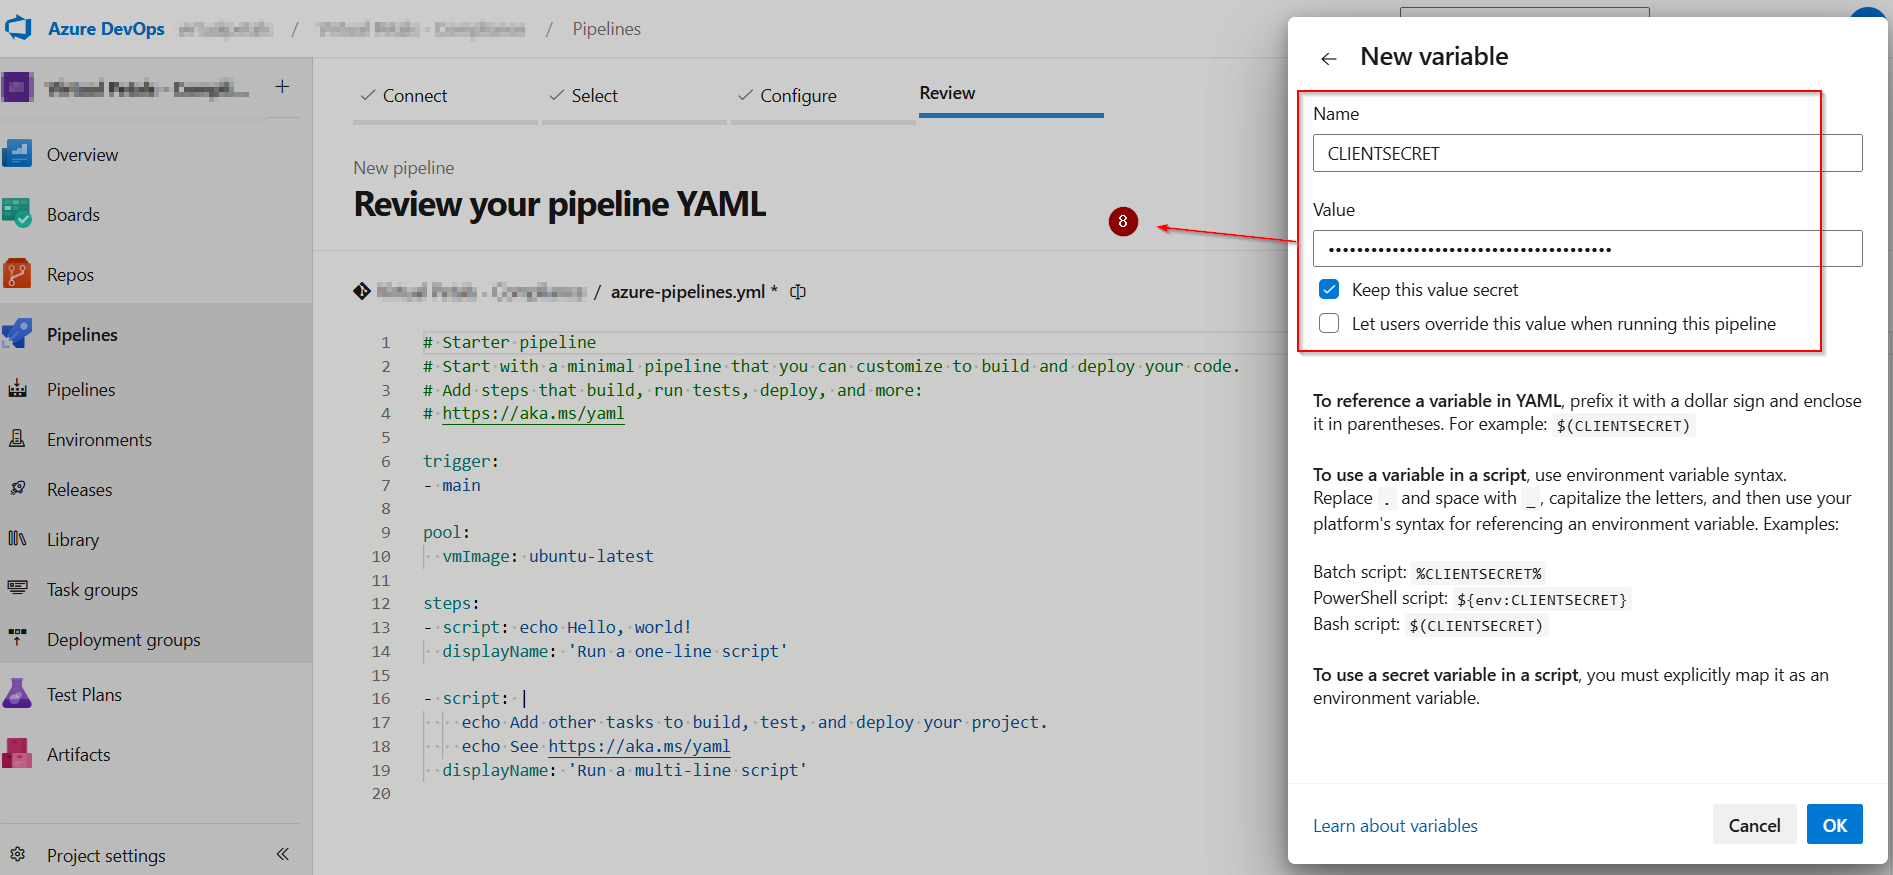Click into the variable Value input field
The width and height of the screenshot is (1893, 875).
click(1587, 249)
